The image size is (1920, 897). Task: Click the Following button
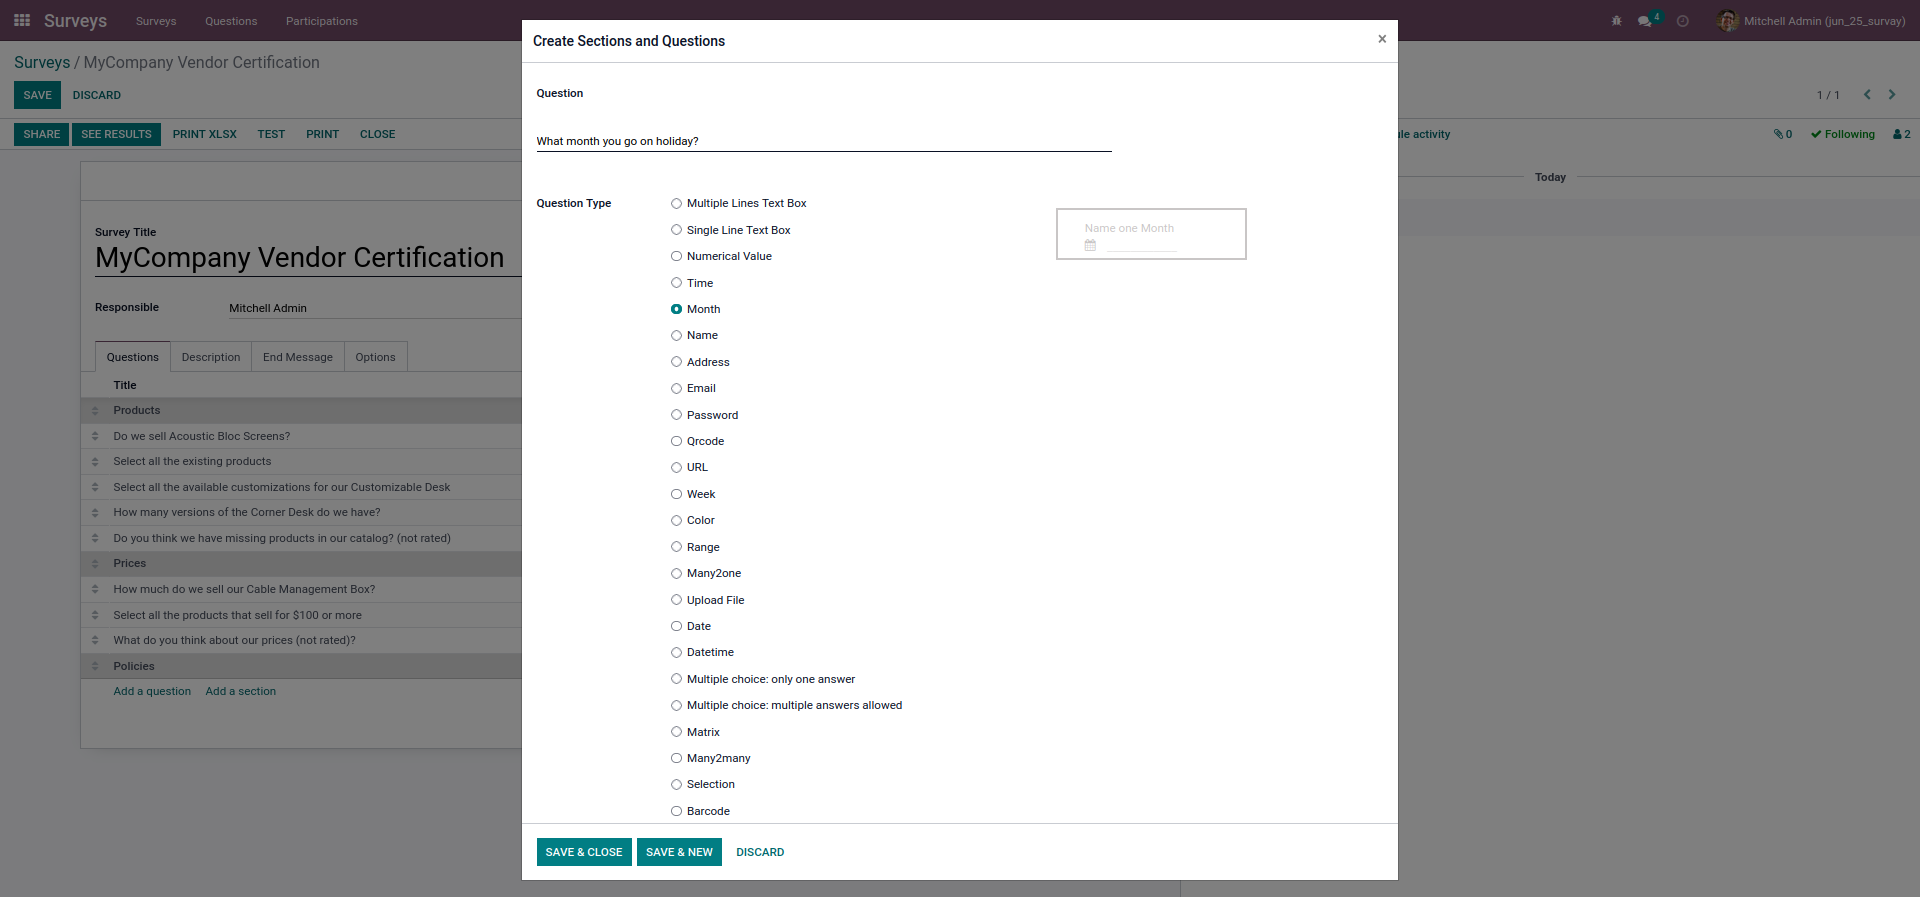click(x=1843, y=134)
